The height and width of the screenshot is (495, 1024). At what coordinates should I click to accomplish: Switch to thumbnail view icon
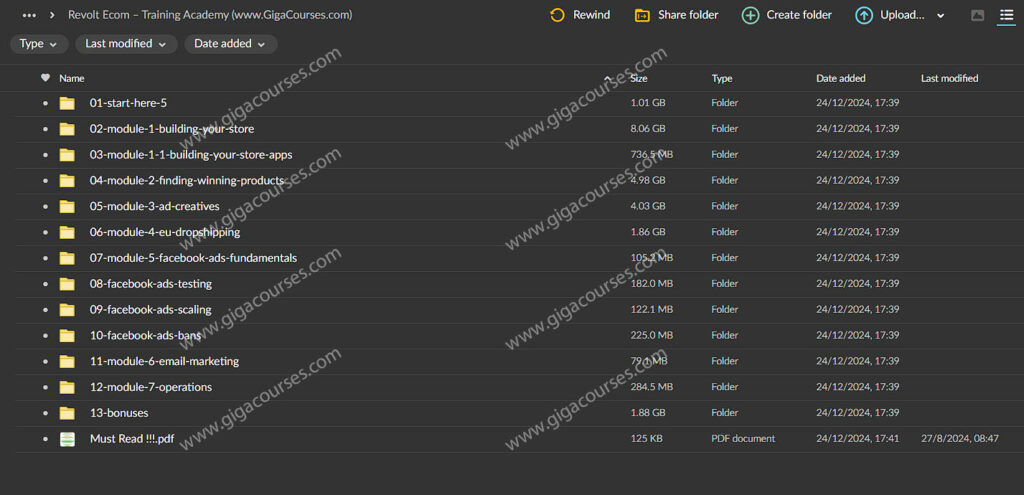pos(978,15)
